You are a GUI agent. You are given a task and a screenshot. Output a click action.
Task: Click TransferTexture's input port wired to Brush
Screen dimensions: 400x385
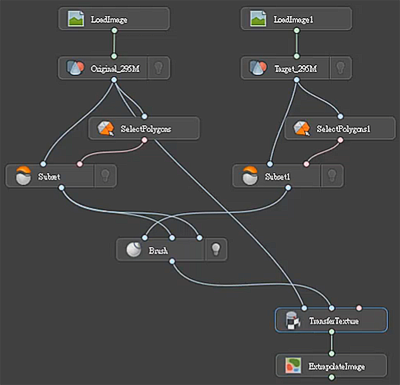click(x=331, y=308)
